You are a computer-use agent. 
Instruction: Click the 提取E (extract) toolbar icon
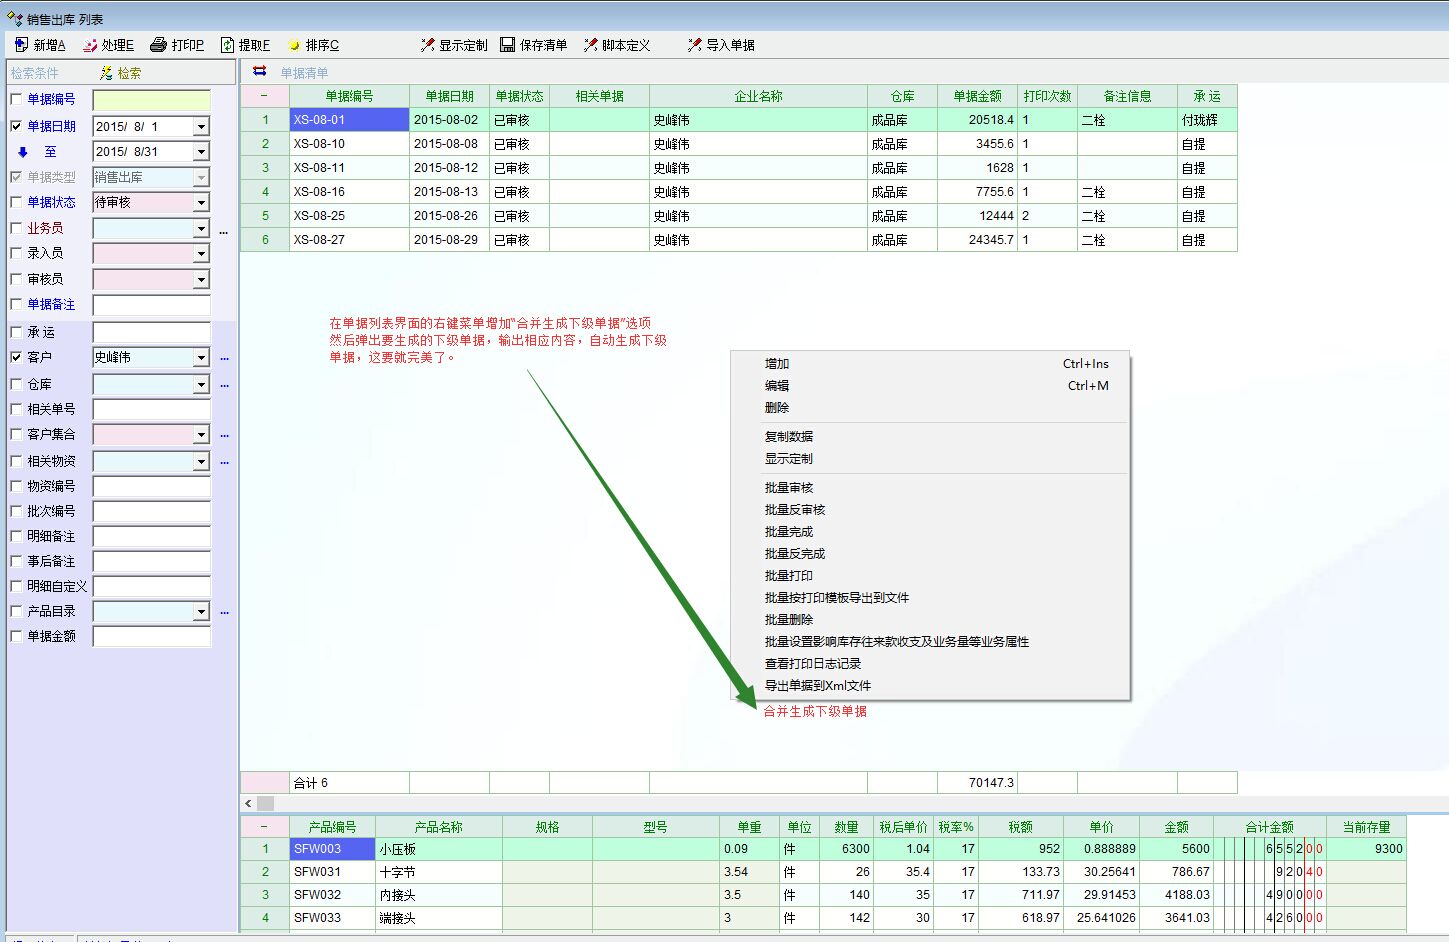[x=228, y=45]
